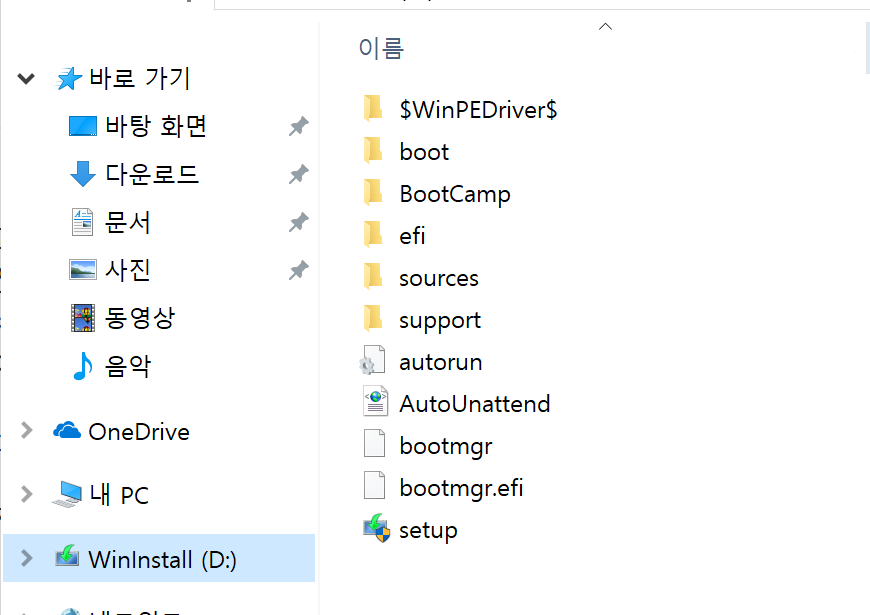
Task: Select WinInstall (D:) label in navigation pane
Action: (163, 559)
